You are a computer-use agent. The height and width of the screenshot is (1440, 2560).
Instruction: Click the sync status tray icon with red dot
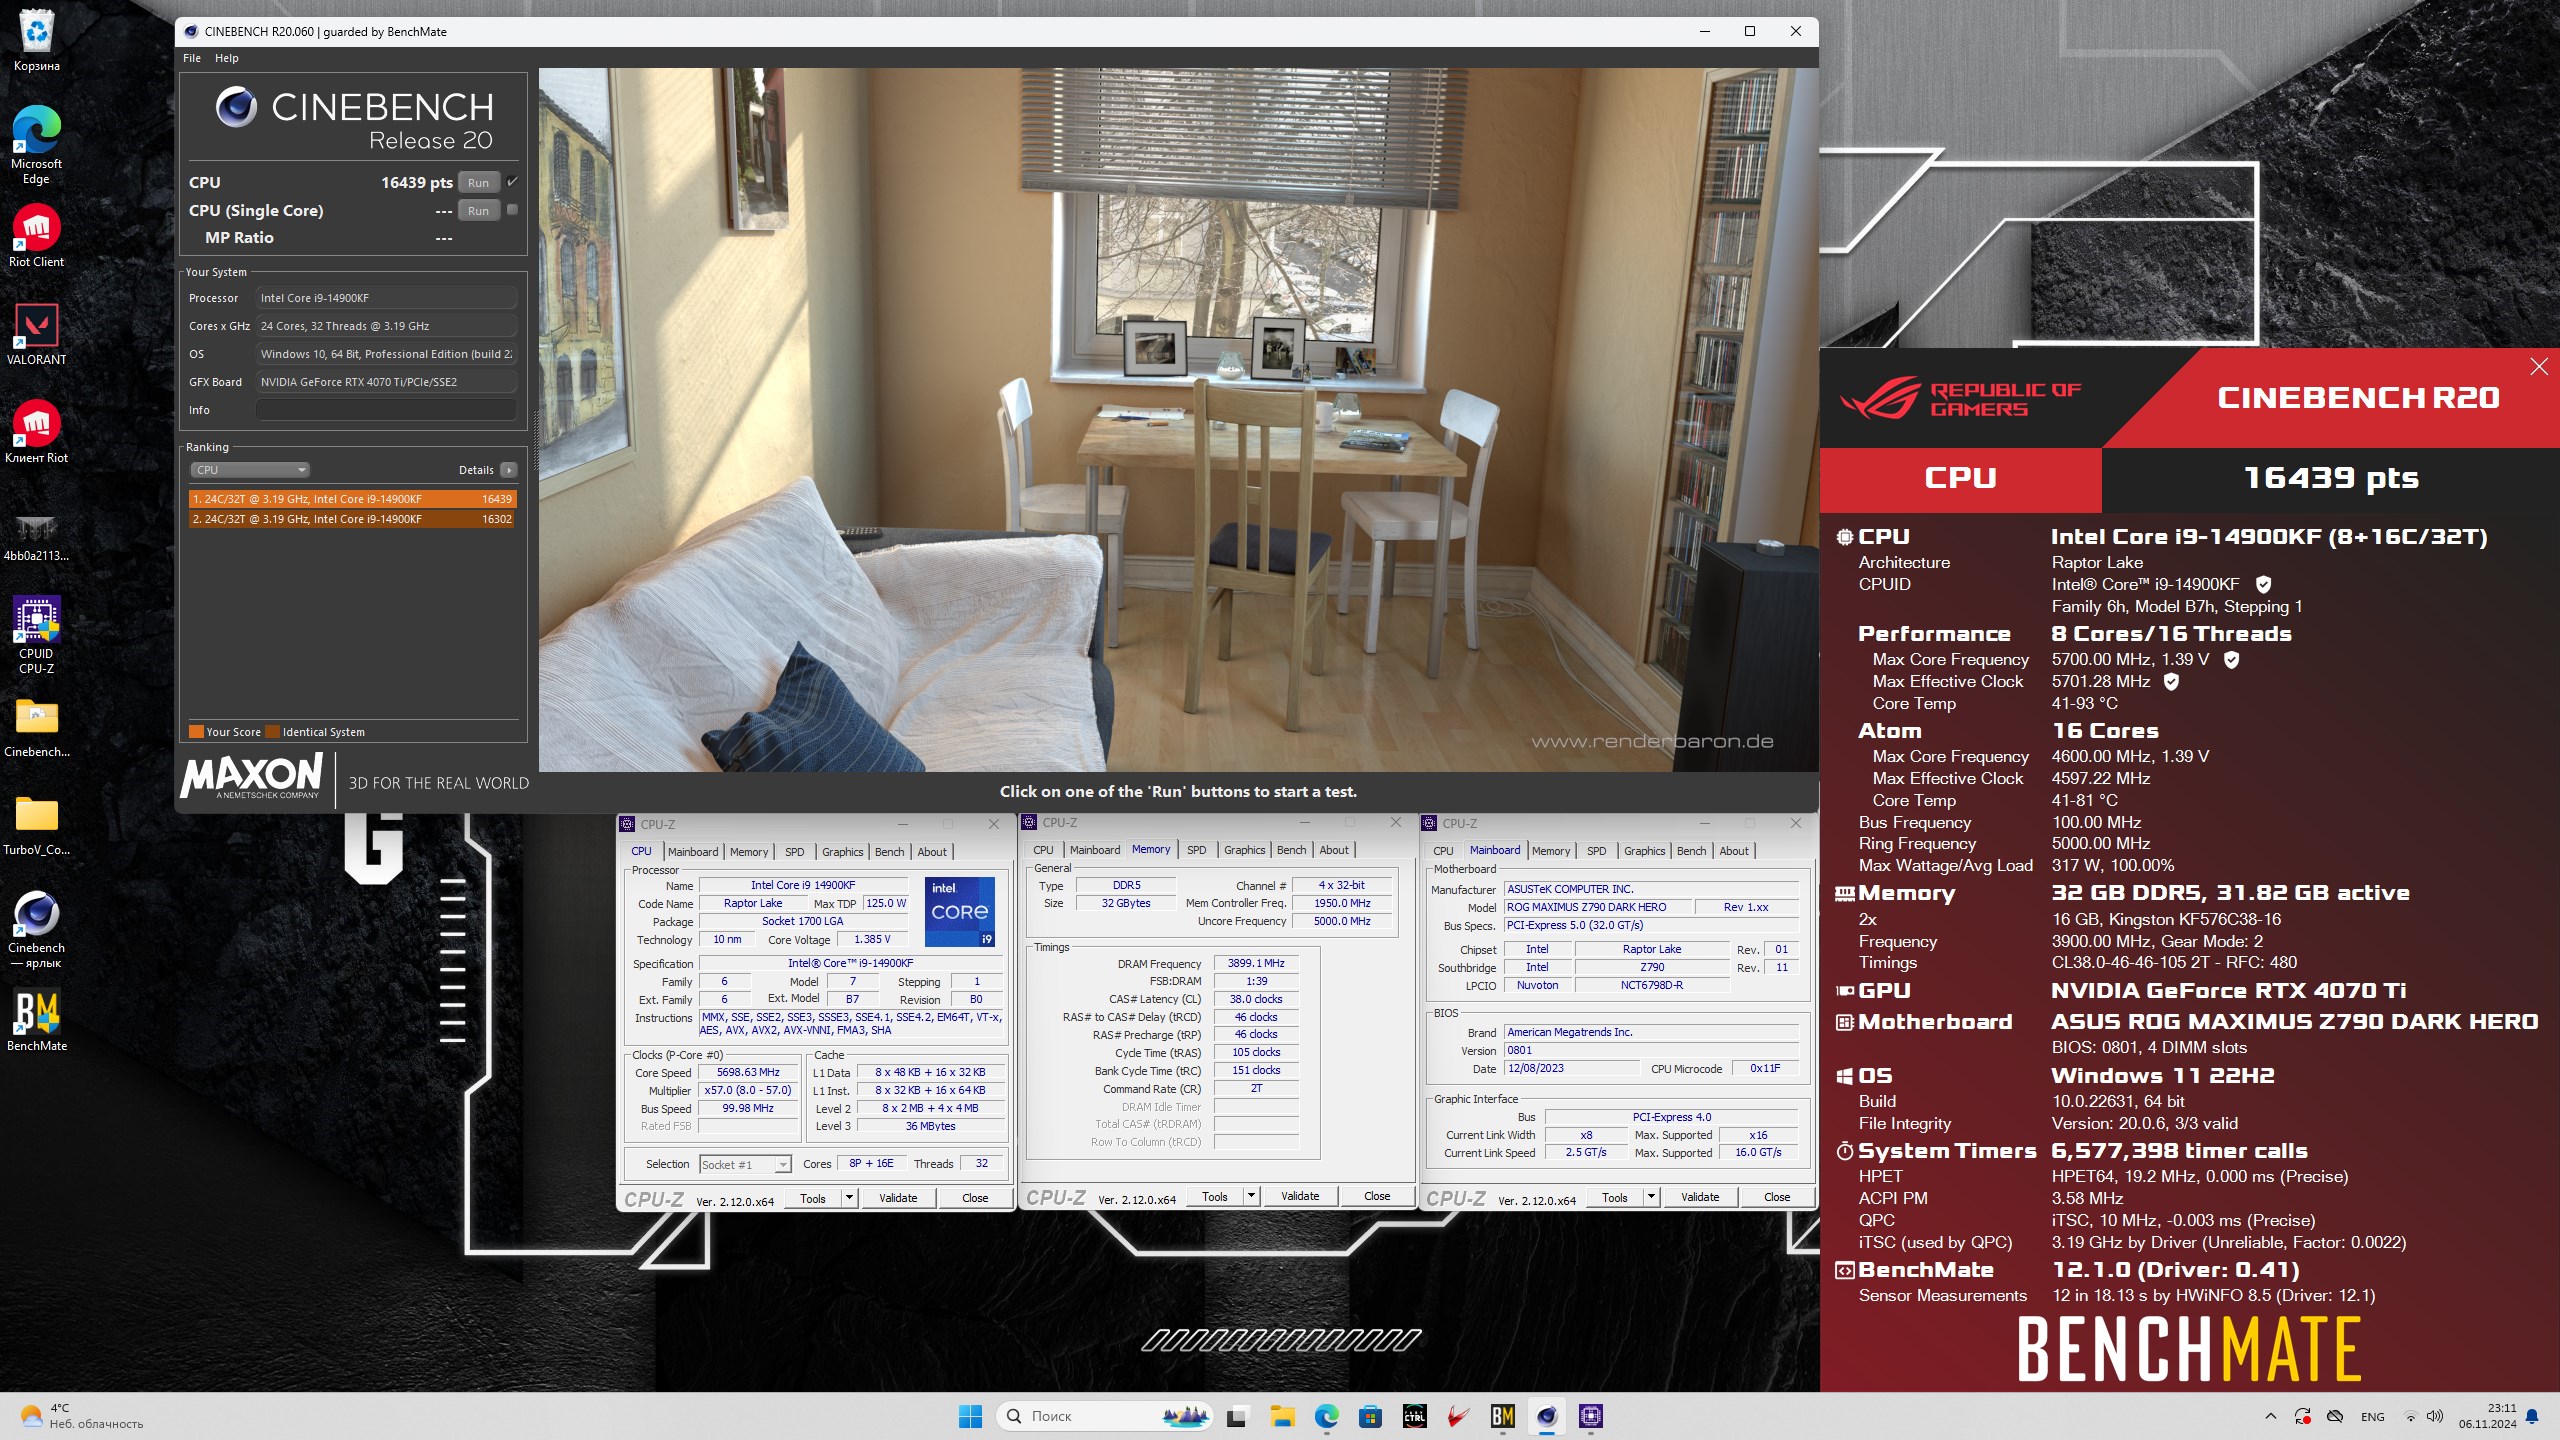[2303, 1416]
